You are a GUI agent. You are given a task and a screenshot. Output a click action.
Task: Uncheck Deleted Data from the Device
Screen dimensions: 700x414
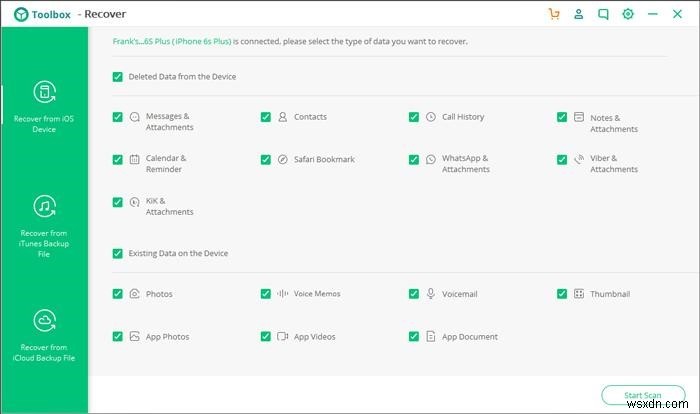[118, 76]
